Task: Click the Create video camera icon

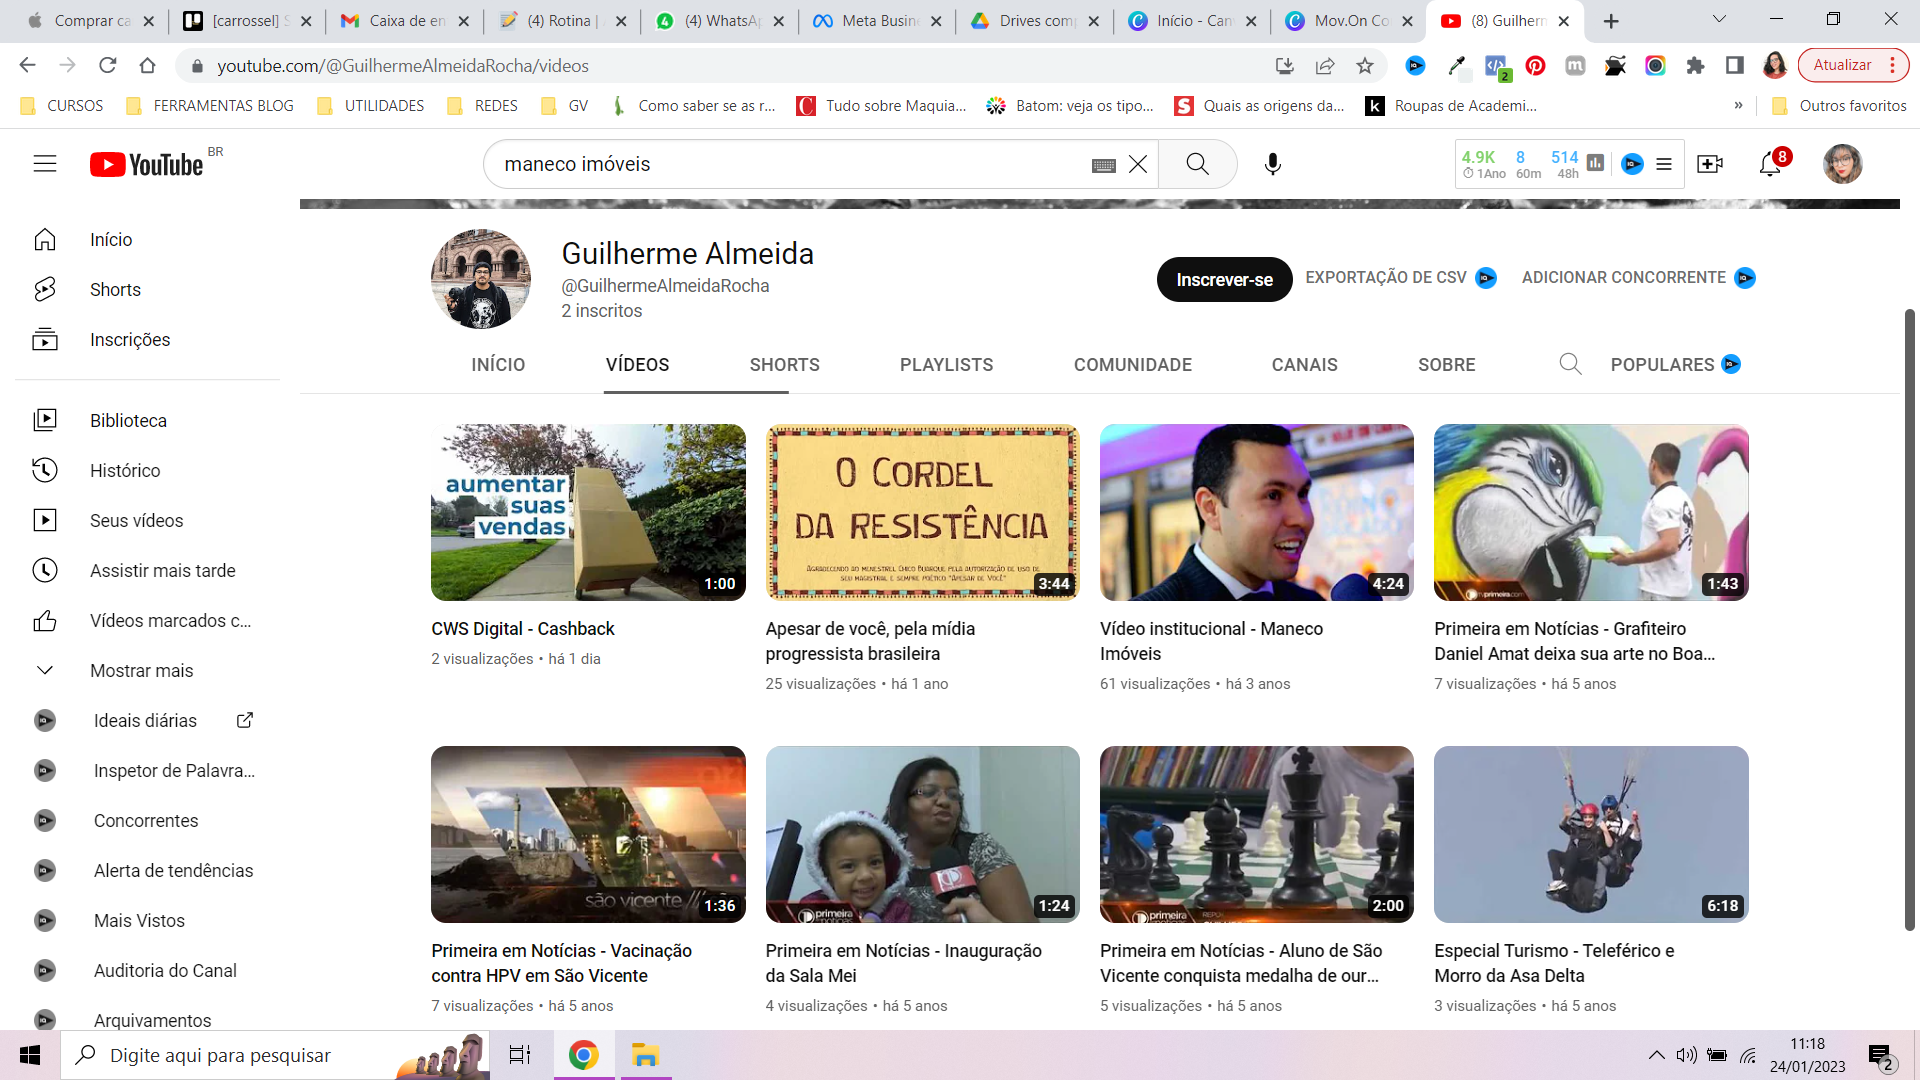Action: 1710,164
